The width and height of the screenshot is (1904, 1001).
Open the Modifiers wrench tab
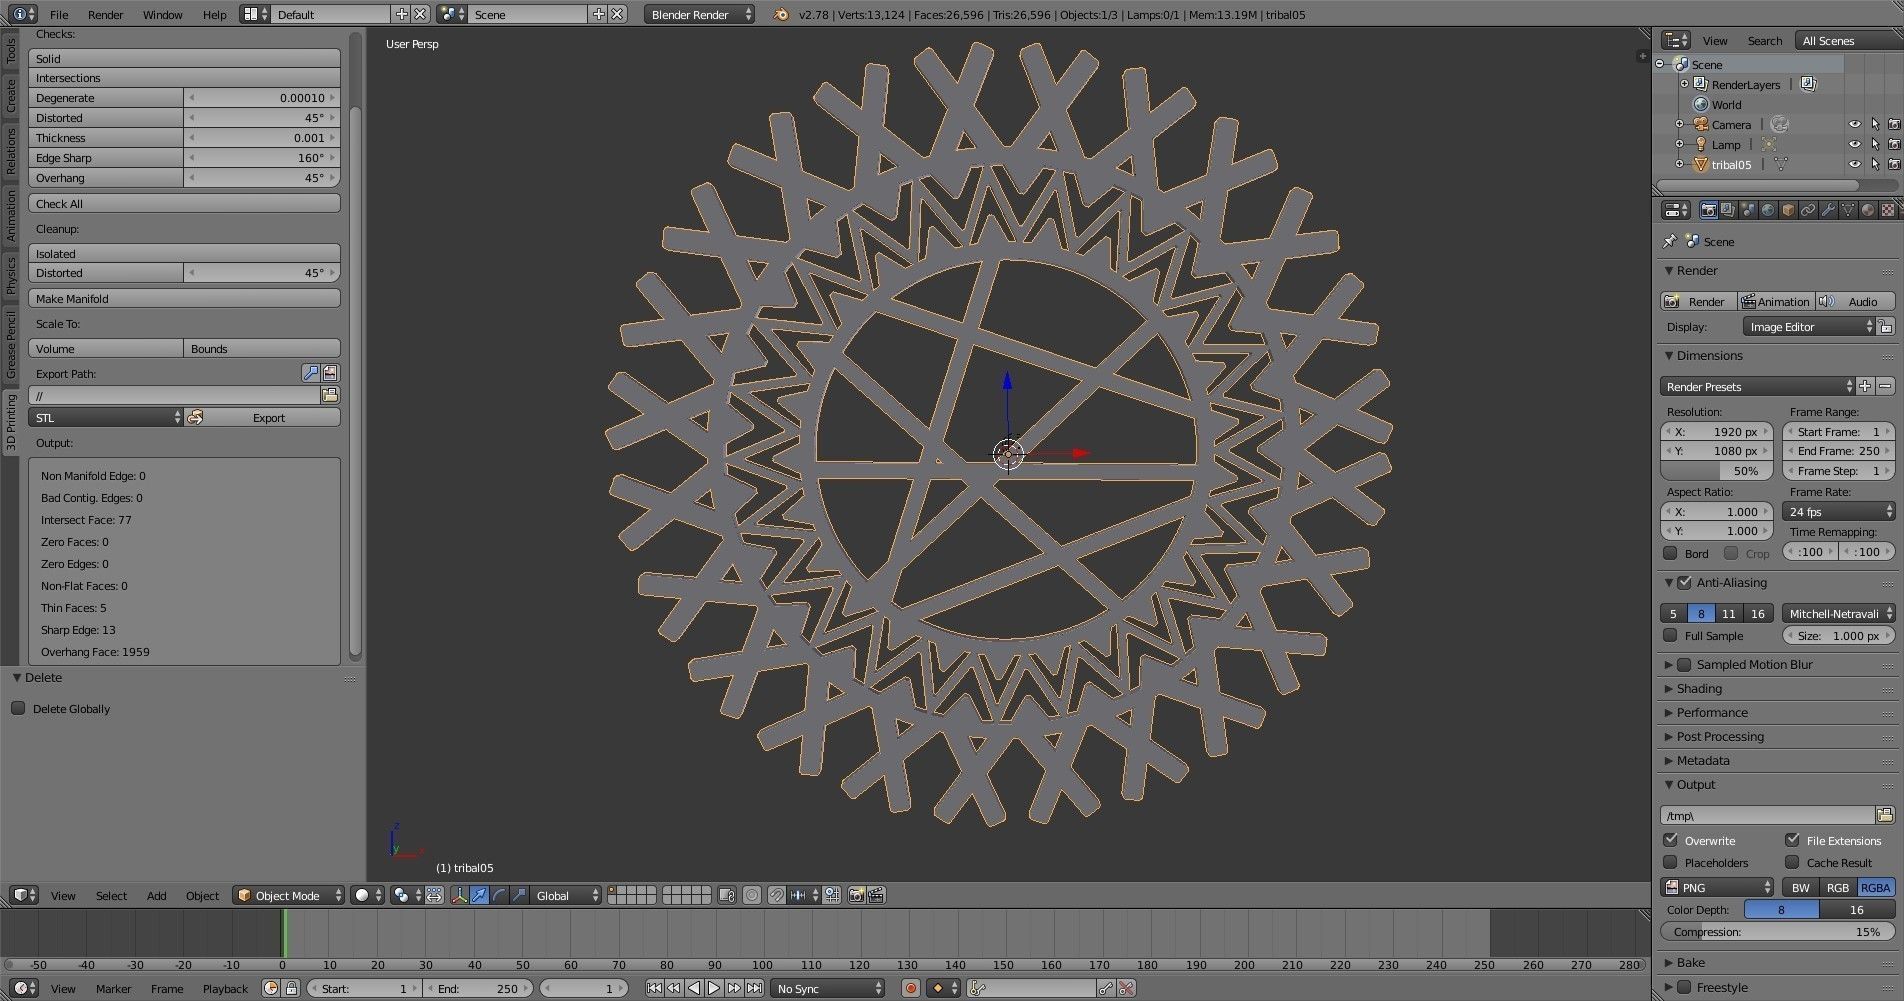pyautogui.click(x=1828, y=210)
